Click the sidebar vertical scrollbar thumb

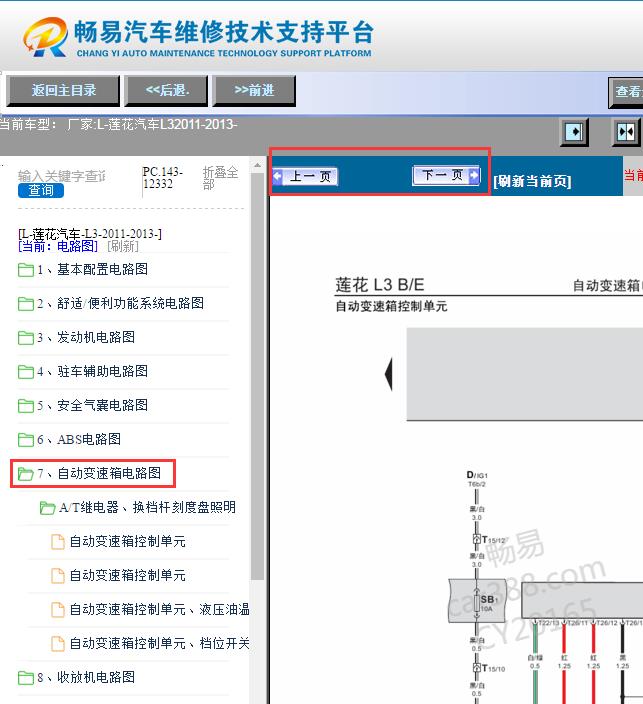pos(257,376)
